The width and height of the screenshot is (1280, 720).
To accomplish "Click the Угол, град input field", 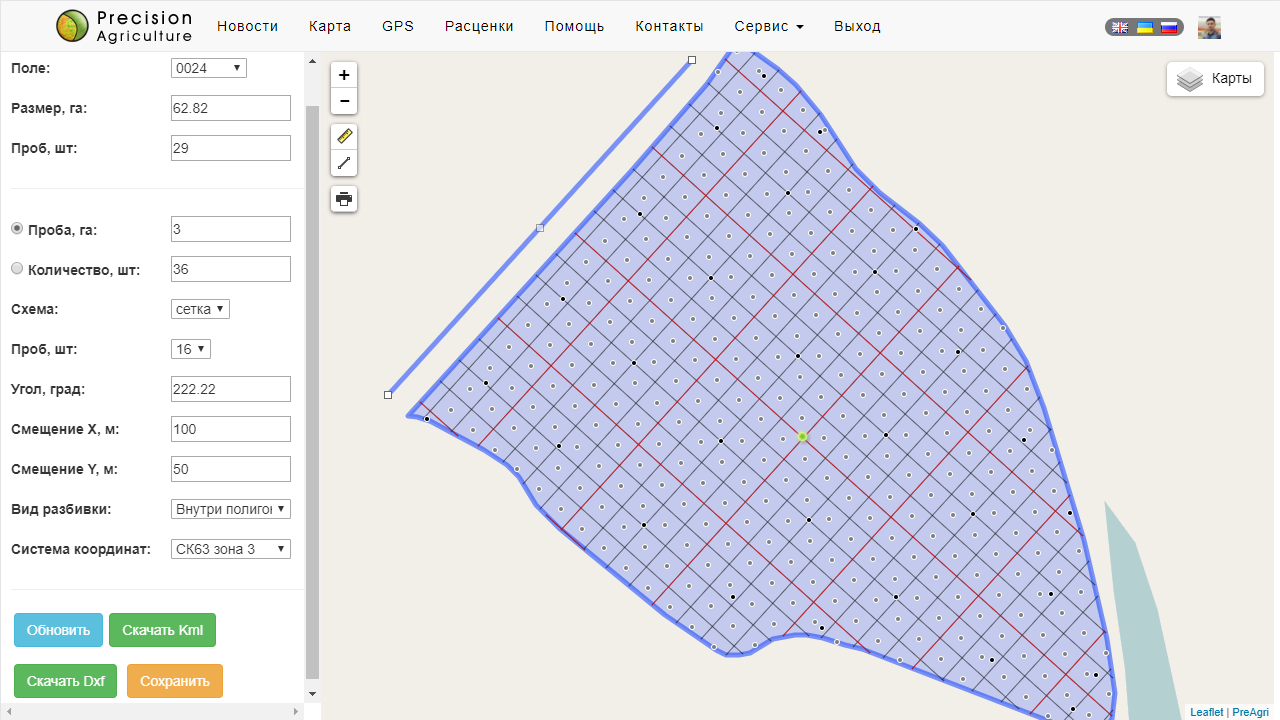I will (x=230, y=389).
